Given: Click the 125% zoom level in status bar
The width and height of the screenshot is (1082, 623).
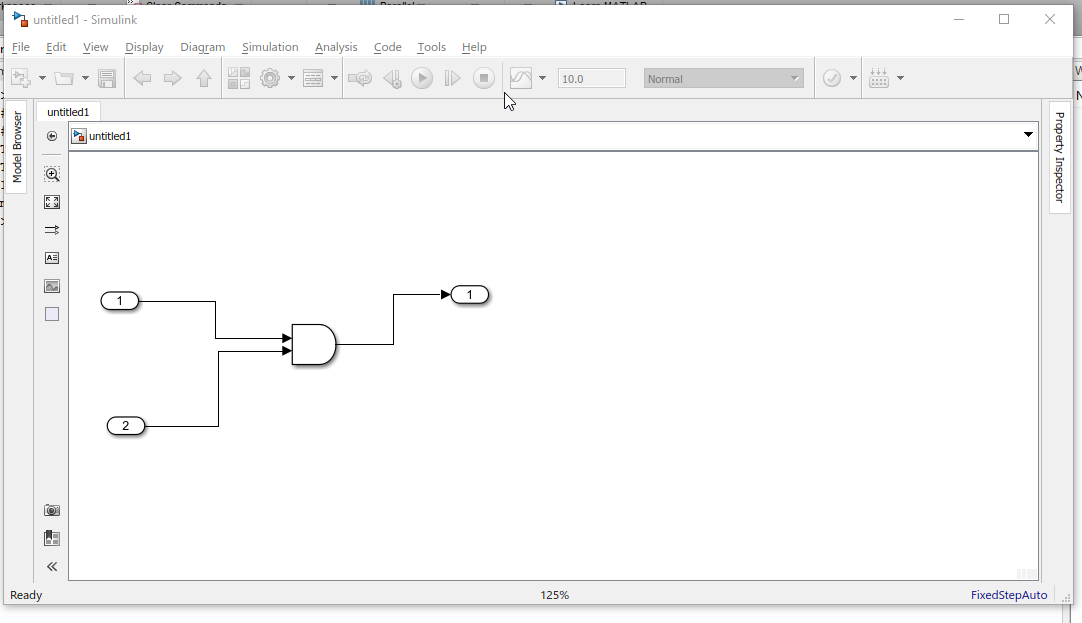Looking at the screenshot, I should point(555,595).
